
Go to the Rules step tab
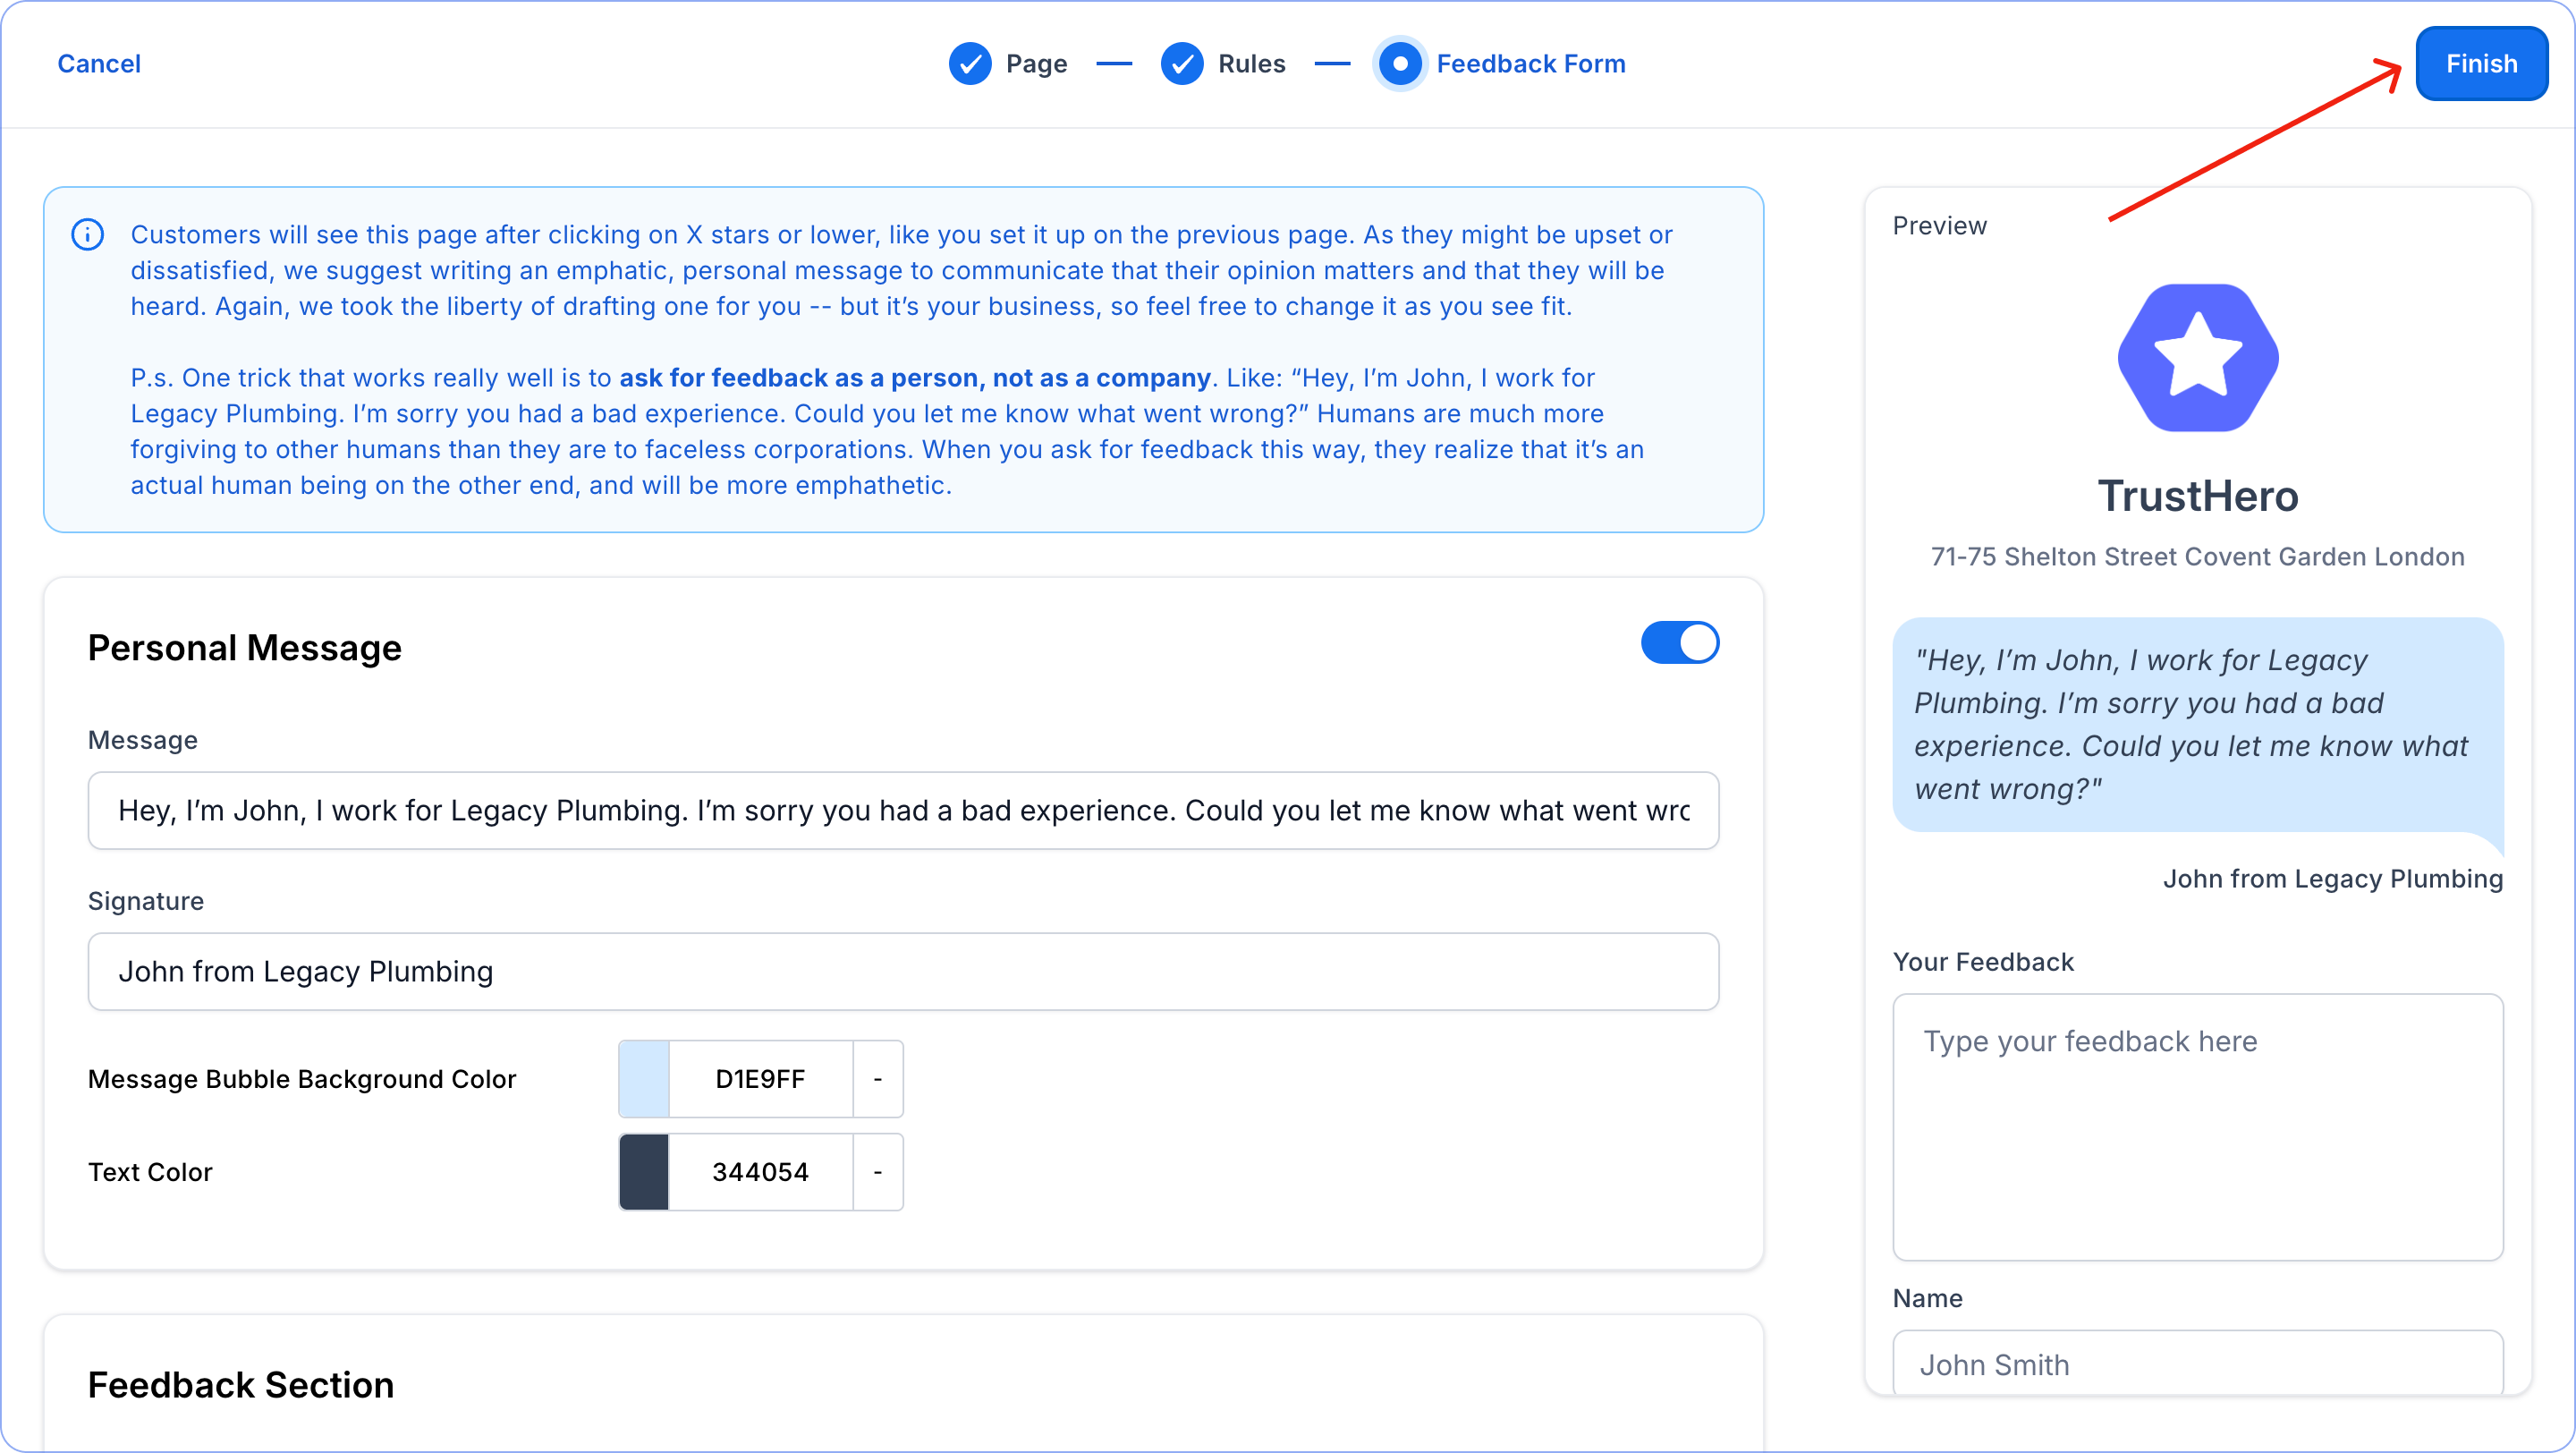point(1251,64)
